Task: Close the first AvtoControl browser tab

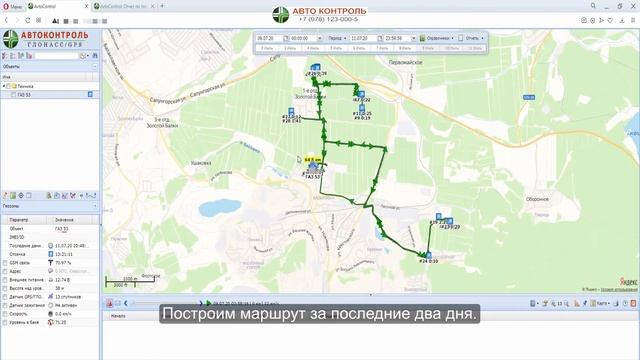Action: (86, 7)
